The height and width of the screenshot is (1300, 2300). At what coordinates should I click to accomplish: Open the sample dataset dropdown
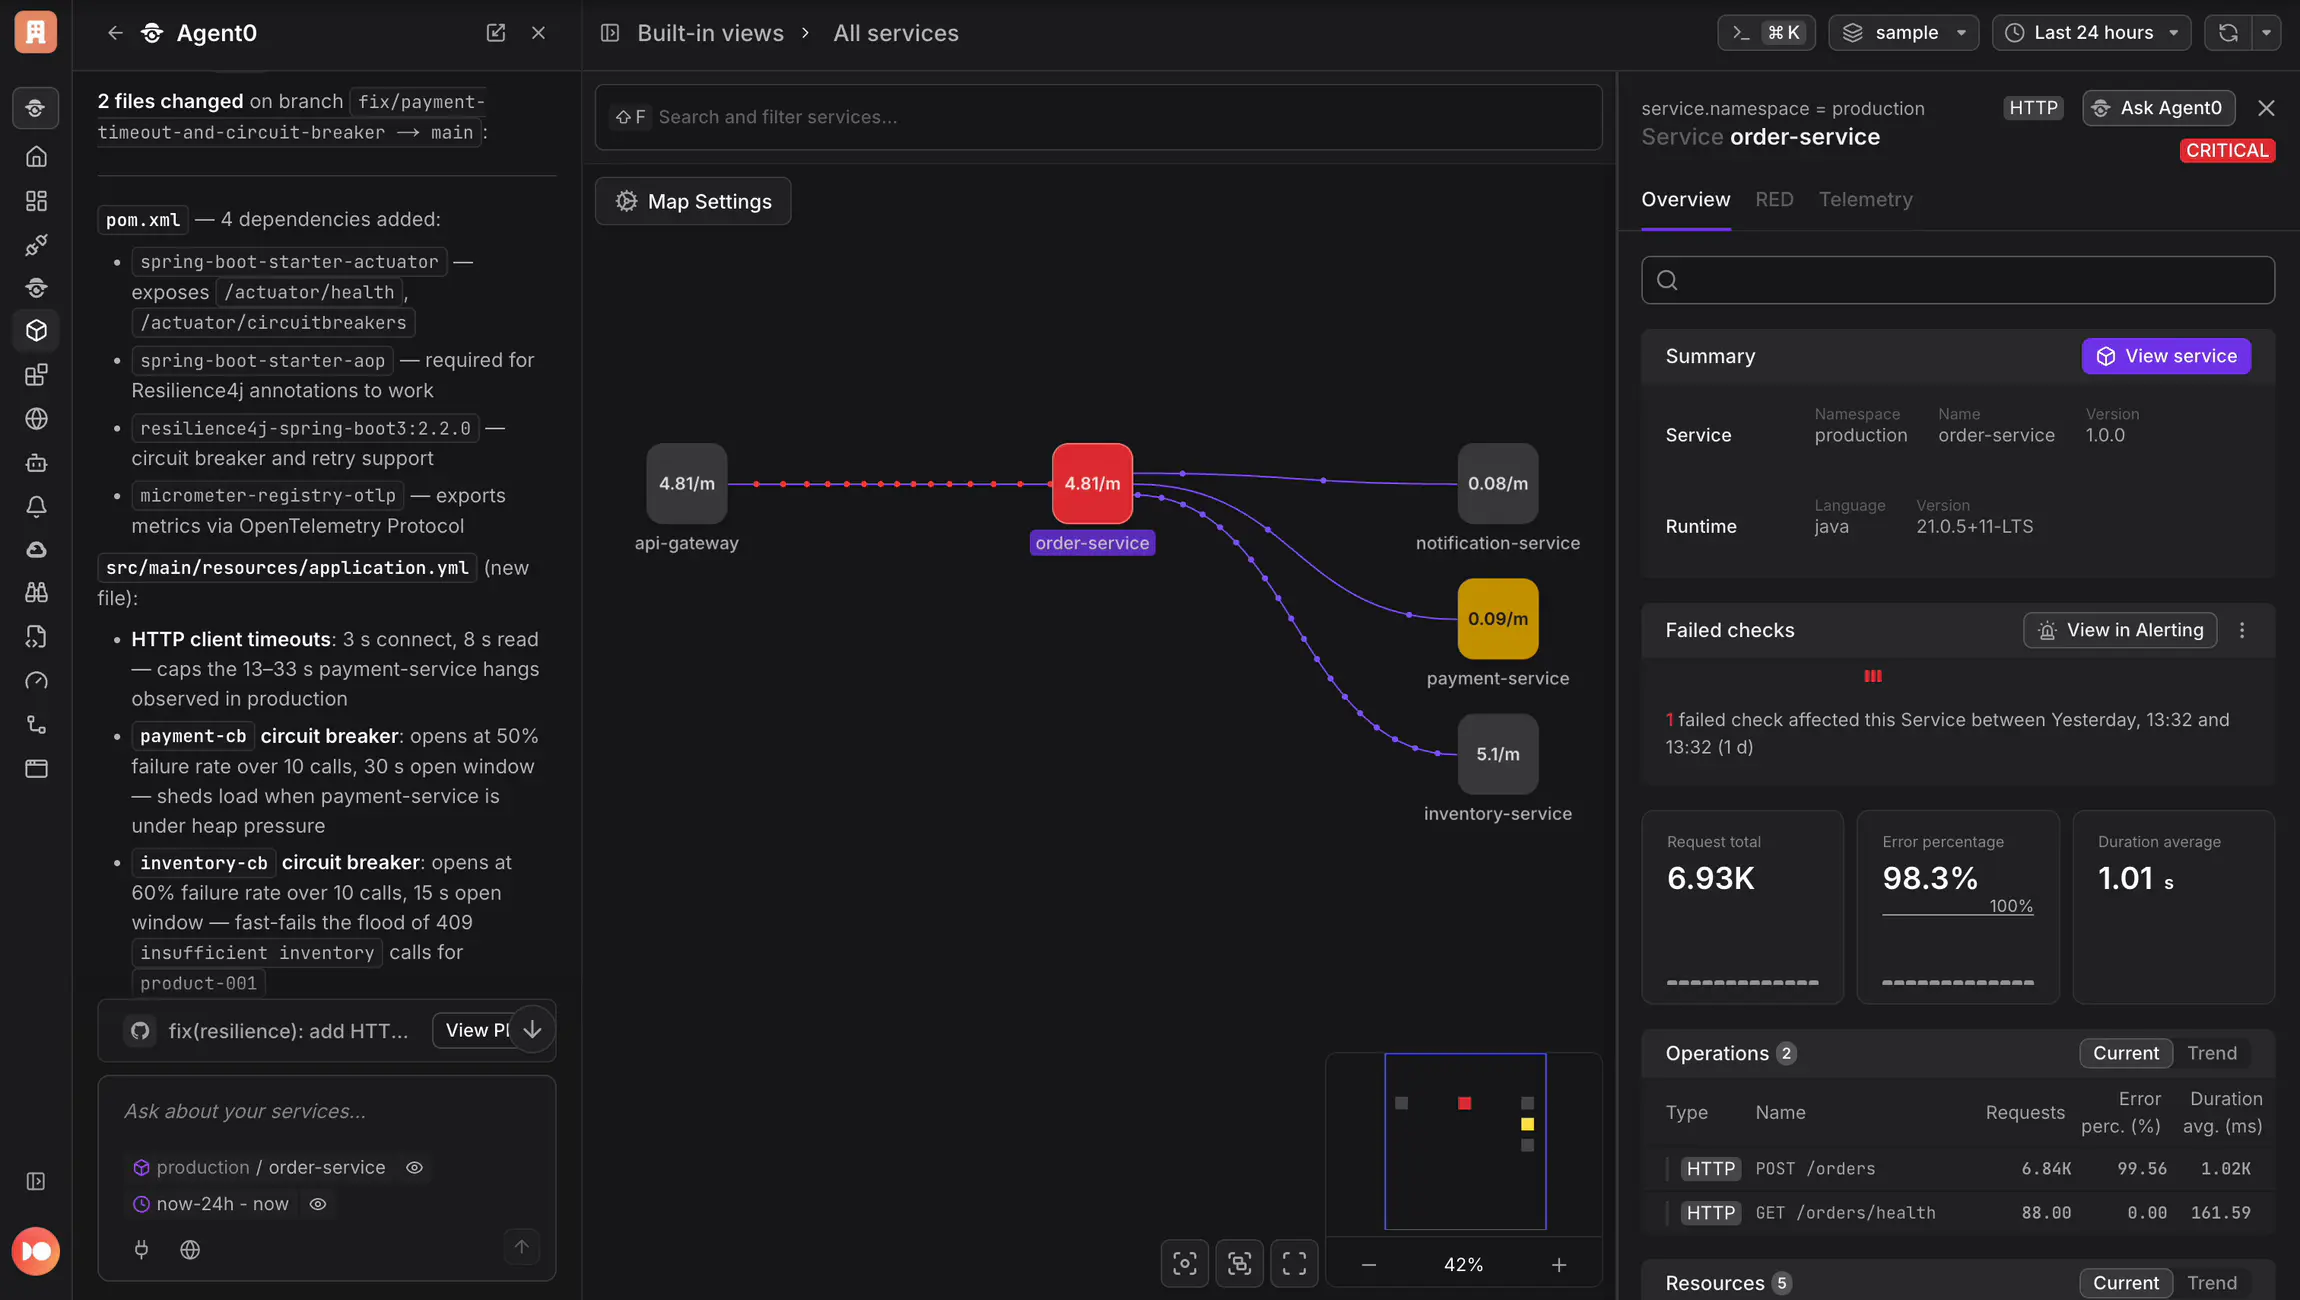coord(1904,33)
